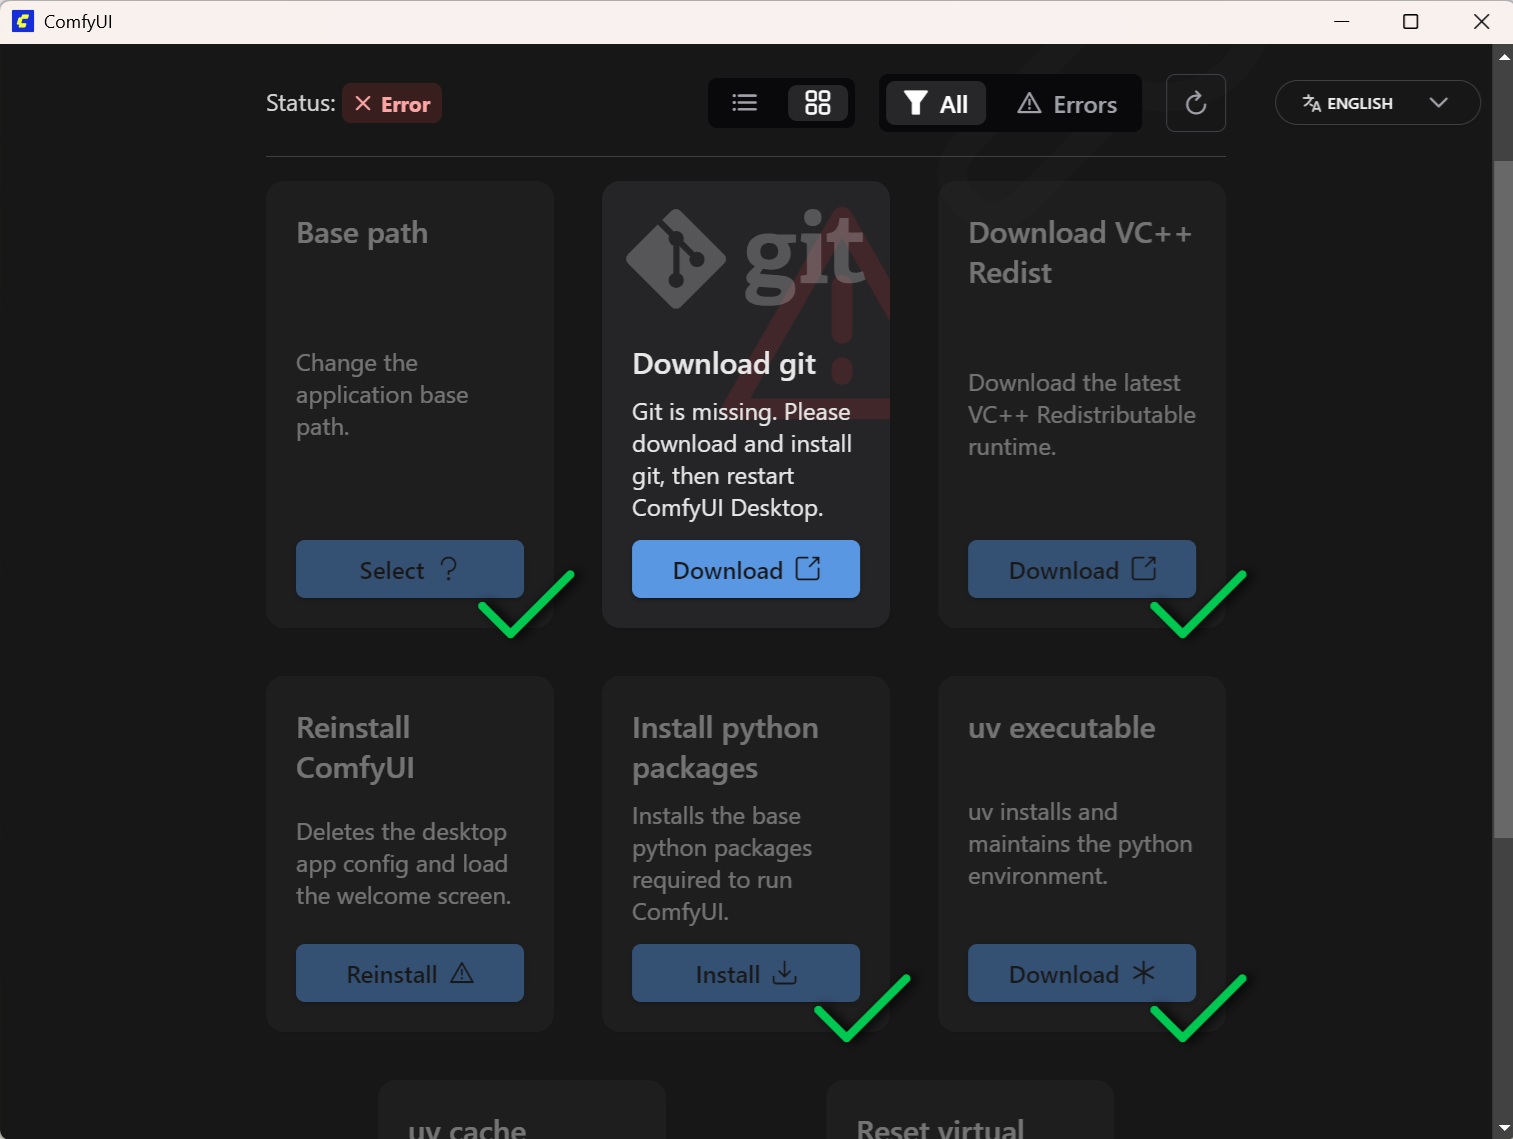Click the "Download VC++ Redist" card title
Image resolution: width=1513 pixels, height=1139 pixels.
pyautogui.click(x=1080, y=253)
